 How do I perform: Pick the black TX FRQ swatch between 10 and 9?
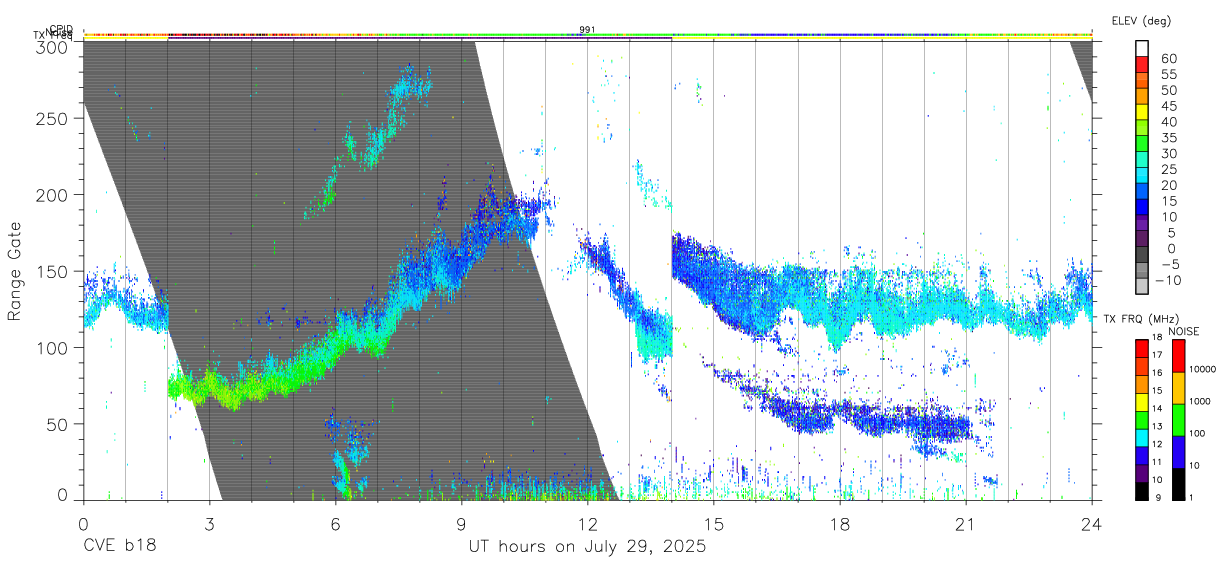[x=1142, y=491]
